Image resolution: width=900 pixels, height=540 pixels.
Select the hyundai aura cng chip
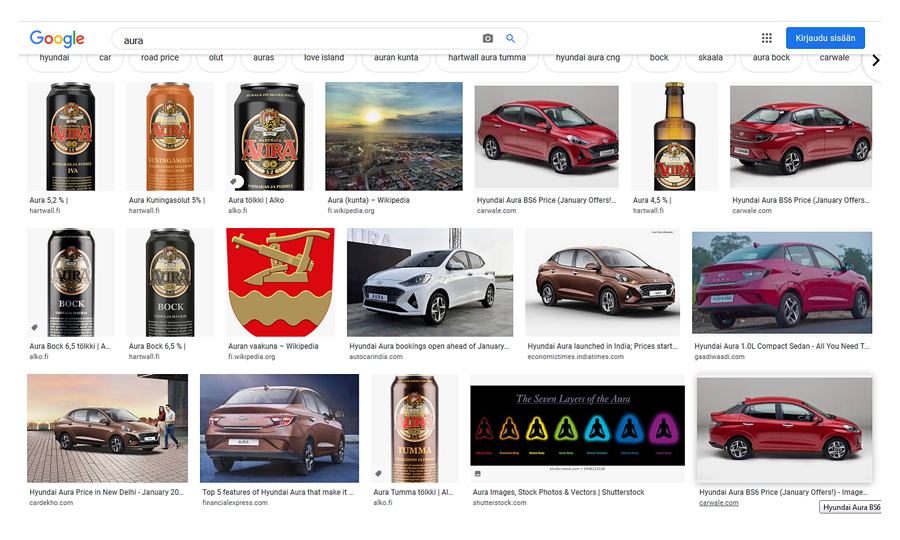point(588,58)
